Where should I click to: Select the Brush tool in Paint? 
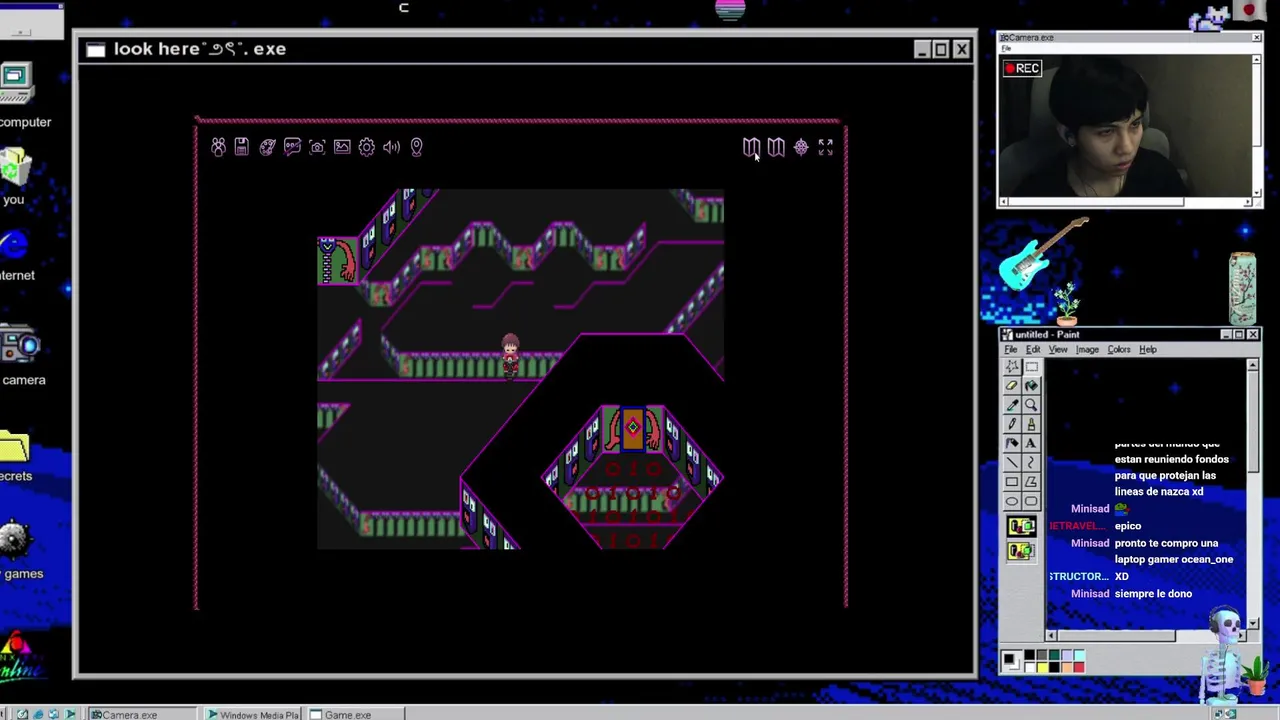point(1031,423)
